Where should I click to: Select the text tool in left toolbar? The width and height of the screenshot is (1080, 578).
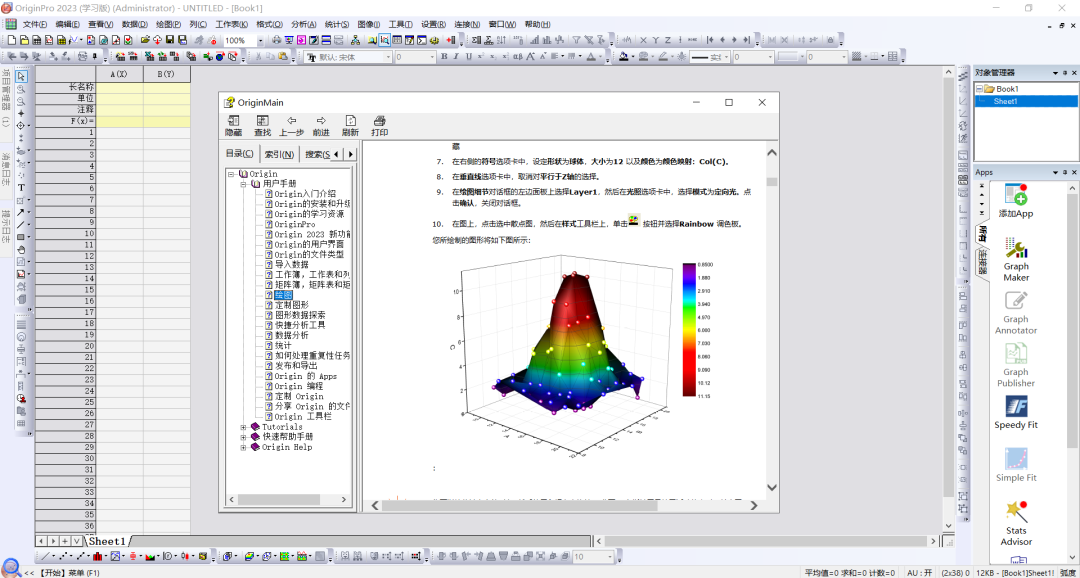pos(21,187)
